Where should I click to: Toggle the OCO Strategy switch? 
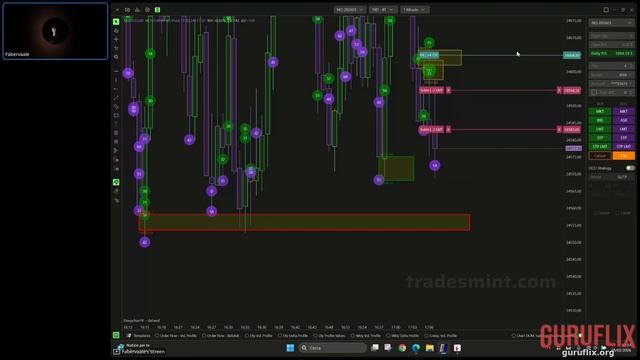[x=630, y=168]
